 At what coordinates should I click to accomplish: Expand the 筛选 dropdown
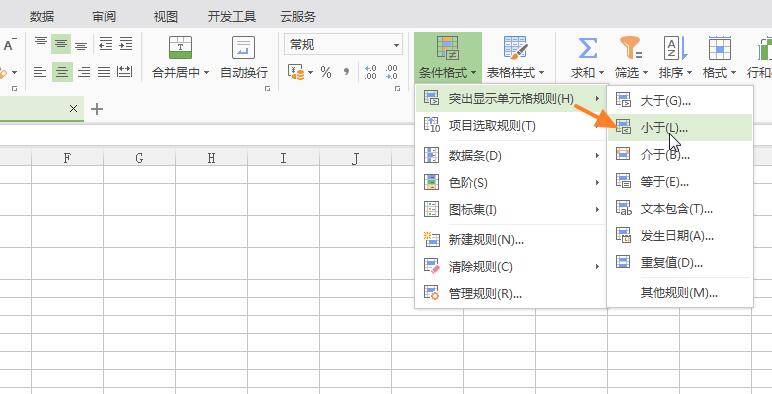(x=645, y=73)
